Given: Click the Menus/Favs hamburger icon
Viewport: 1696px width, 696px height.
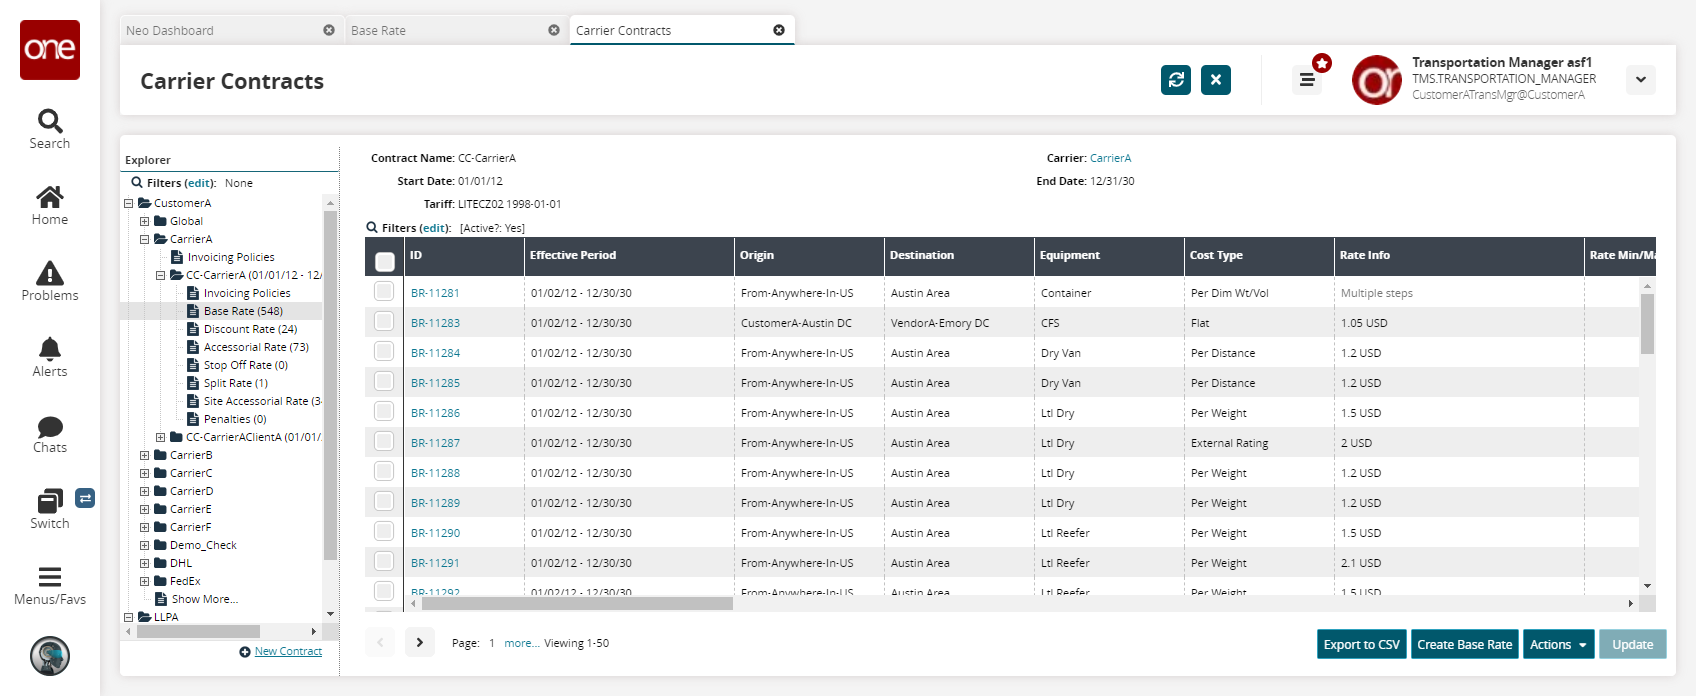Looking at the screenshot, I should click(x=50, y=578).
